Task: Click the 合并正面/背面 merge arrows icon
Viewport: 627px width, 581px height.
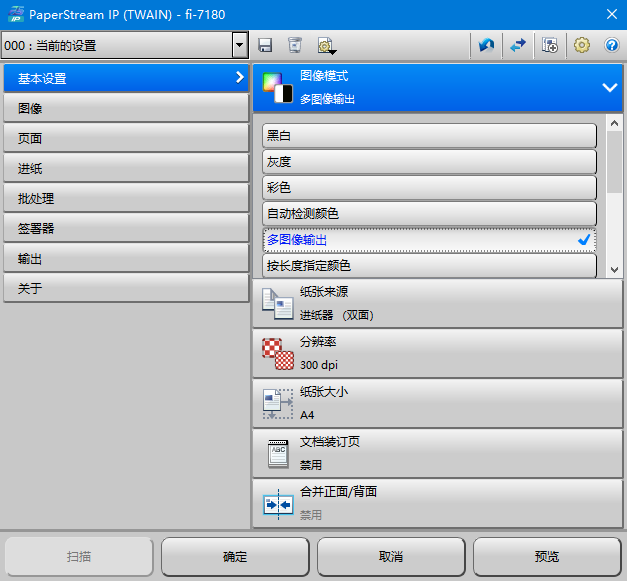Action: [278, 504]
